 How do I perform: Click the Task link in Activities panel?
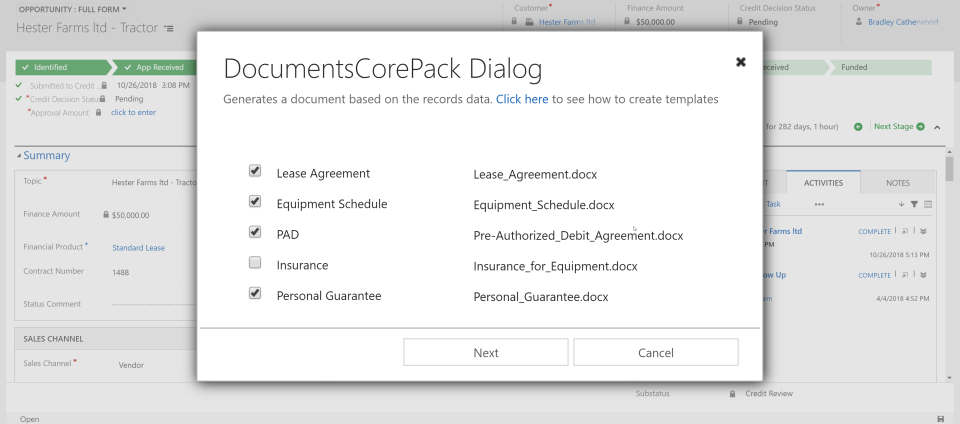pyautogui.click(x=773, y=204)
